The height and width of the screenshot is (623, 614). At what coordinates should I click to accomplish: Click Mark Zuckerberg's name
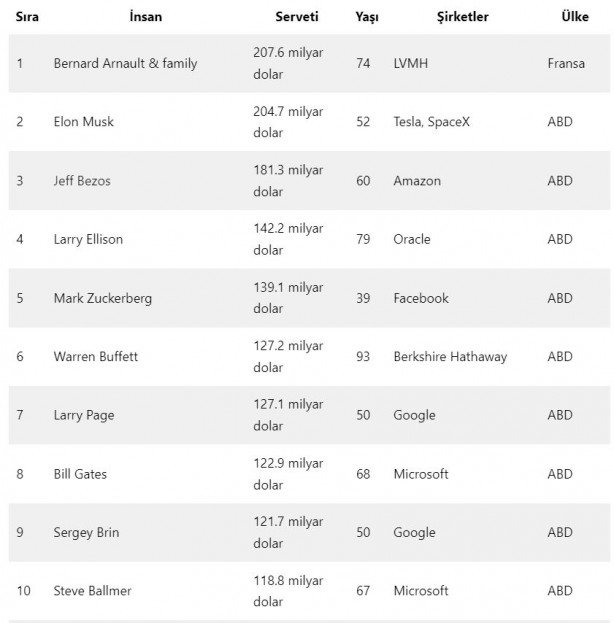[x=103, y=298]
